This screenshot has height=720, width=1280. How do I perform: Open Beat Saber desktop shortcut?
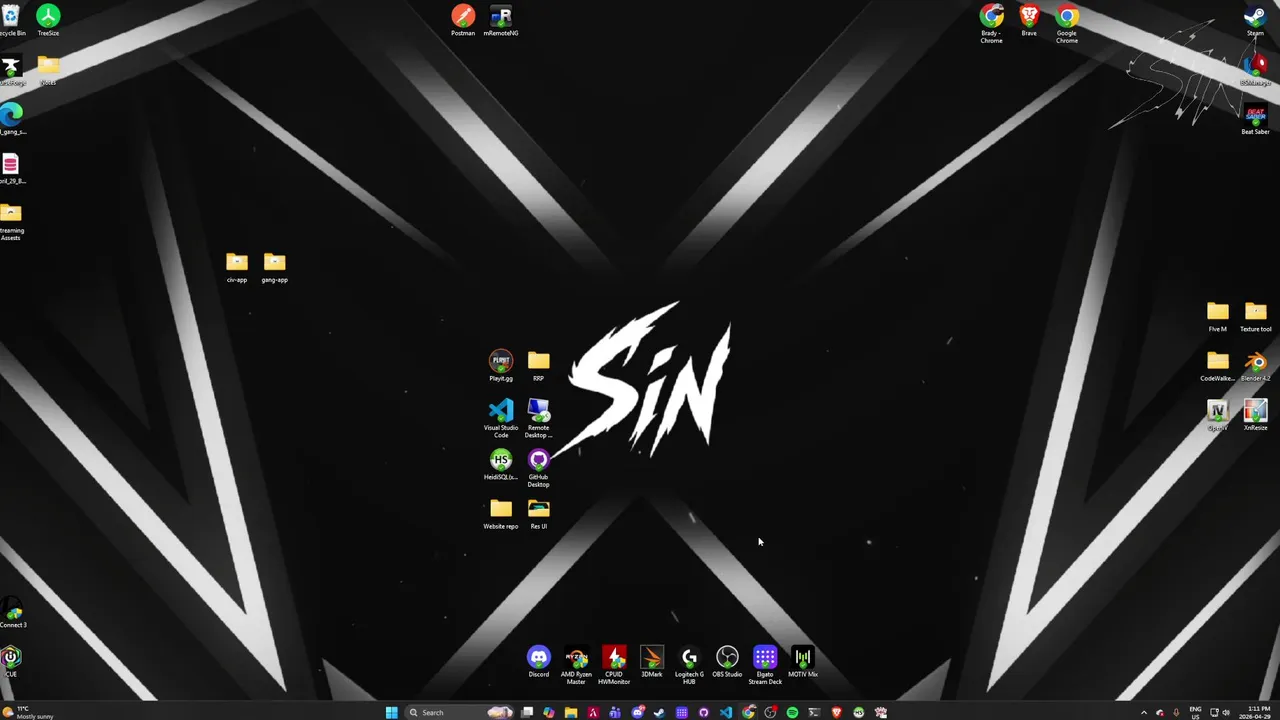(1255, 119)
